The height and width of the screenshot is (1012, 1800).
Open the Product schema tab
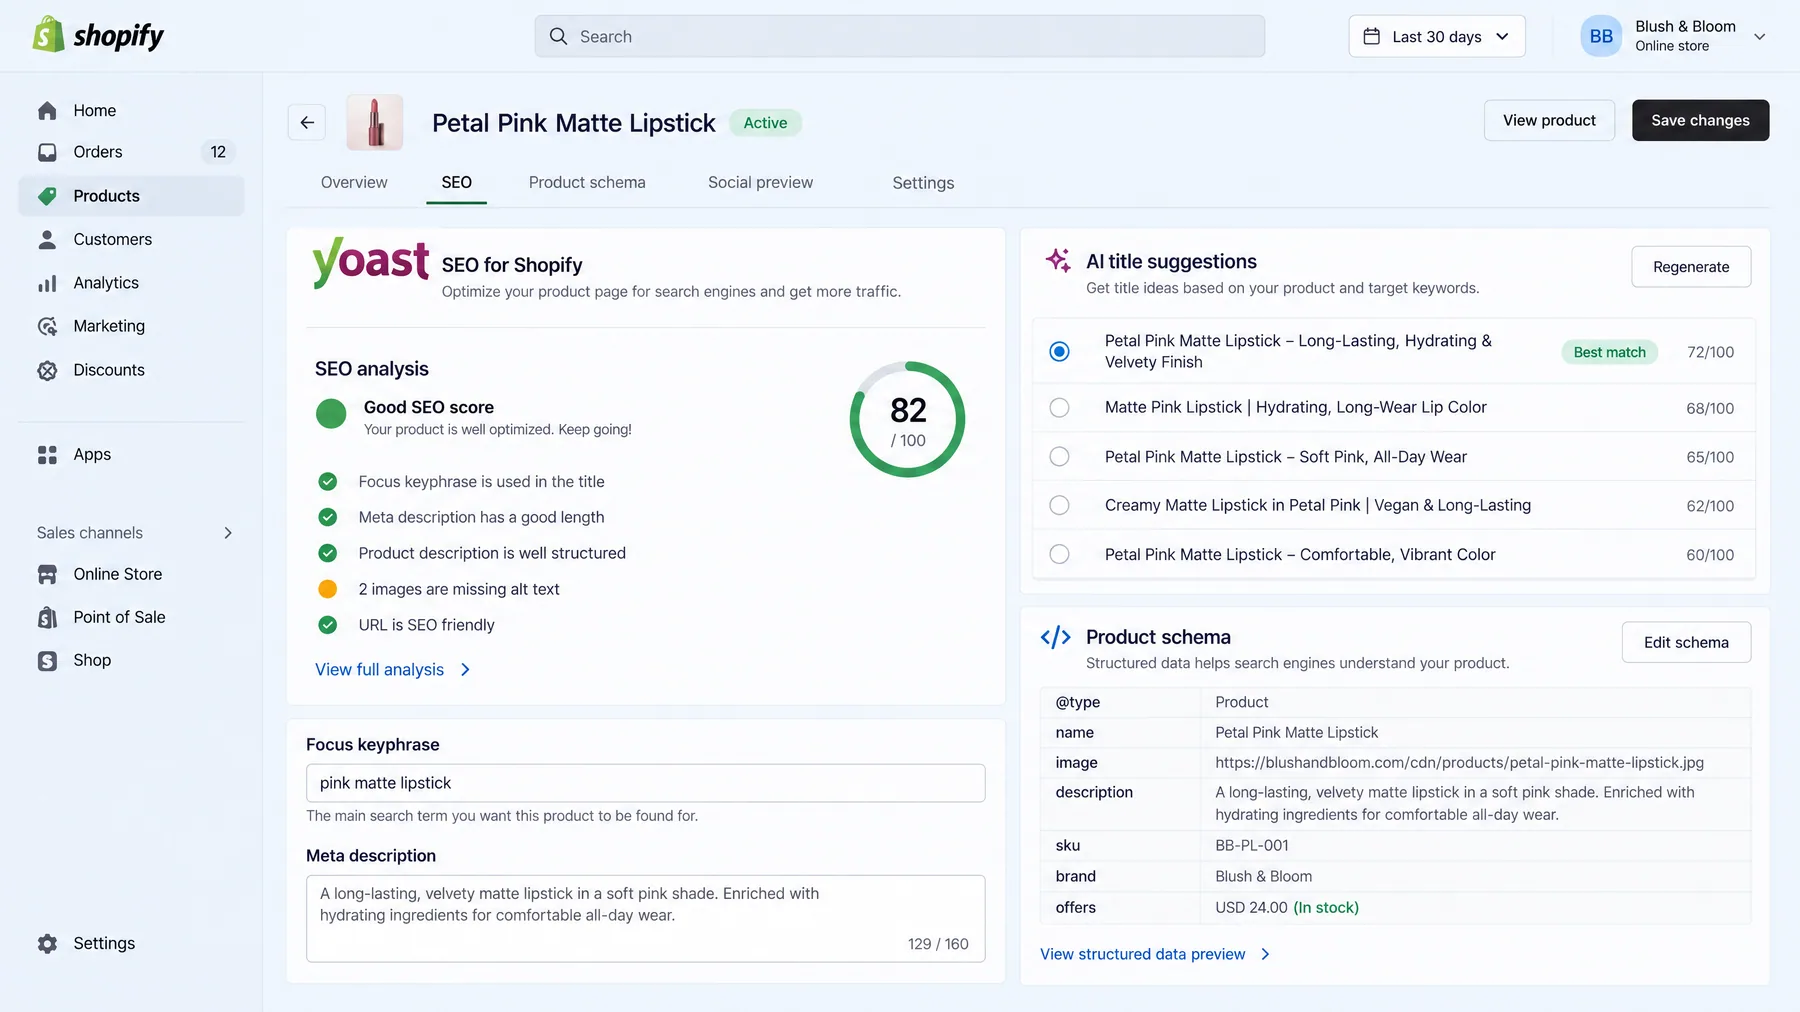click(x=587, y=183)
